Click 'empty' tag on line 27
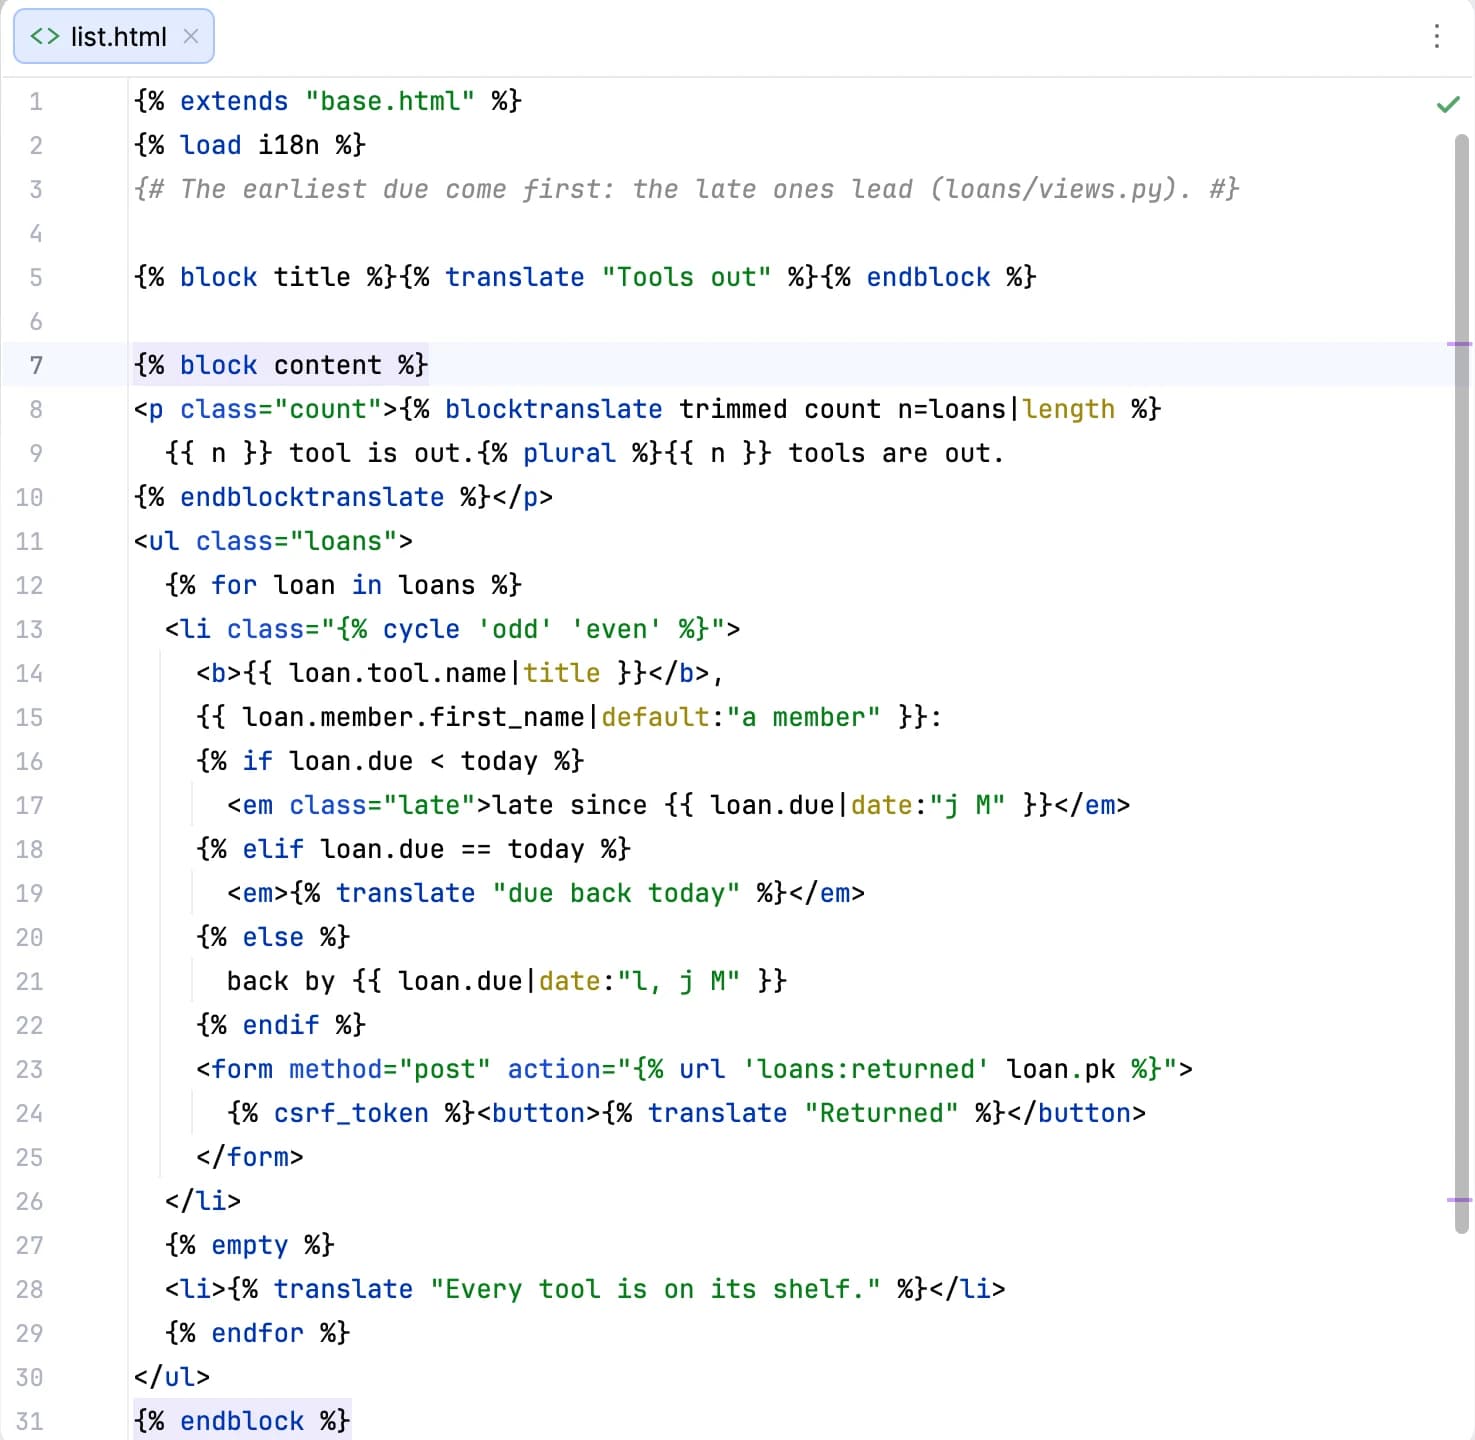Screen dimensions: 1475x1440 250,1245
